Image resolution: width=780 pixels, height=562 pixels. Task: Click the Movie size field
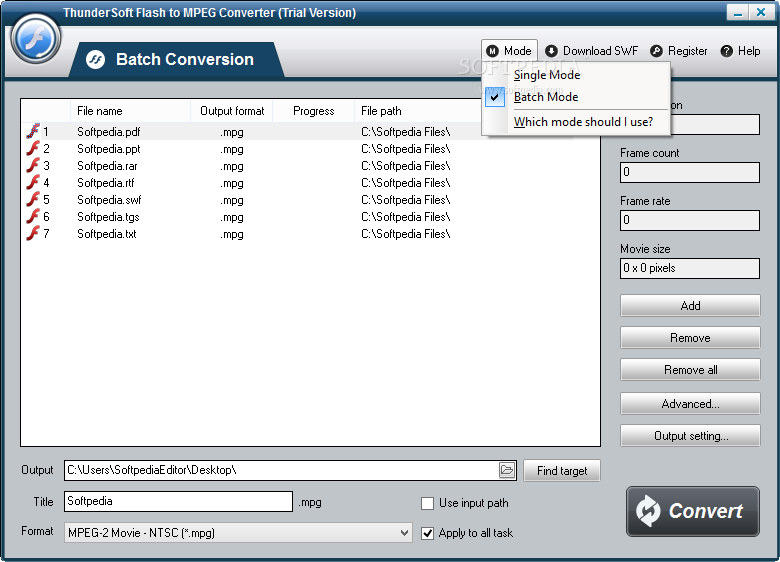[690, 268]
